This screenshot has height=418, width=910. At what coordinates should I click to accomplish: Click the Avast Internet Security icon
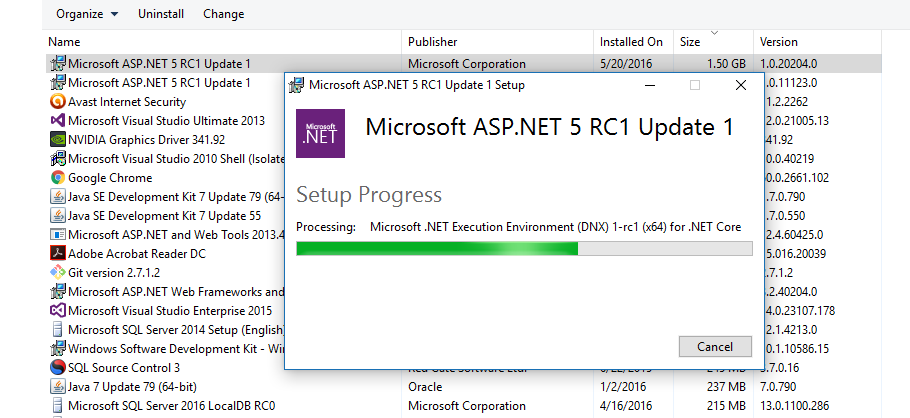58,102
